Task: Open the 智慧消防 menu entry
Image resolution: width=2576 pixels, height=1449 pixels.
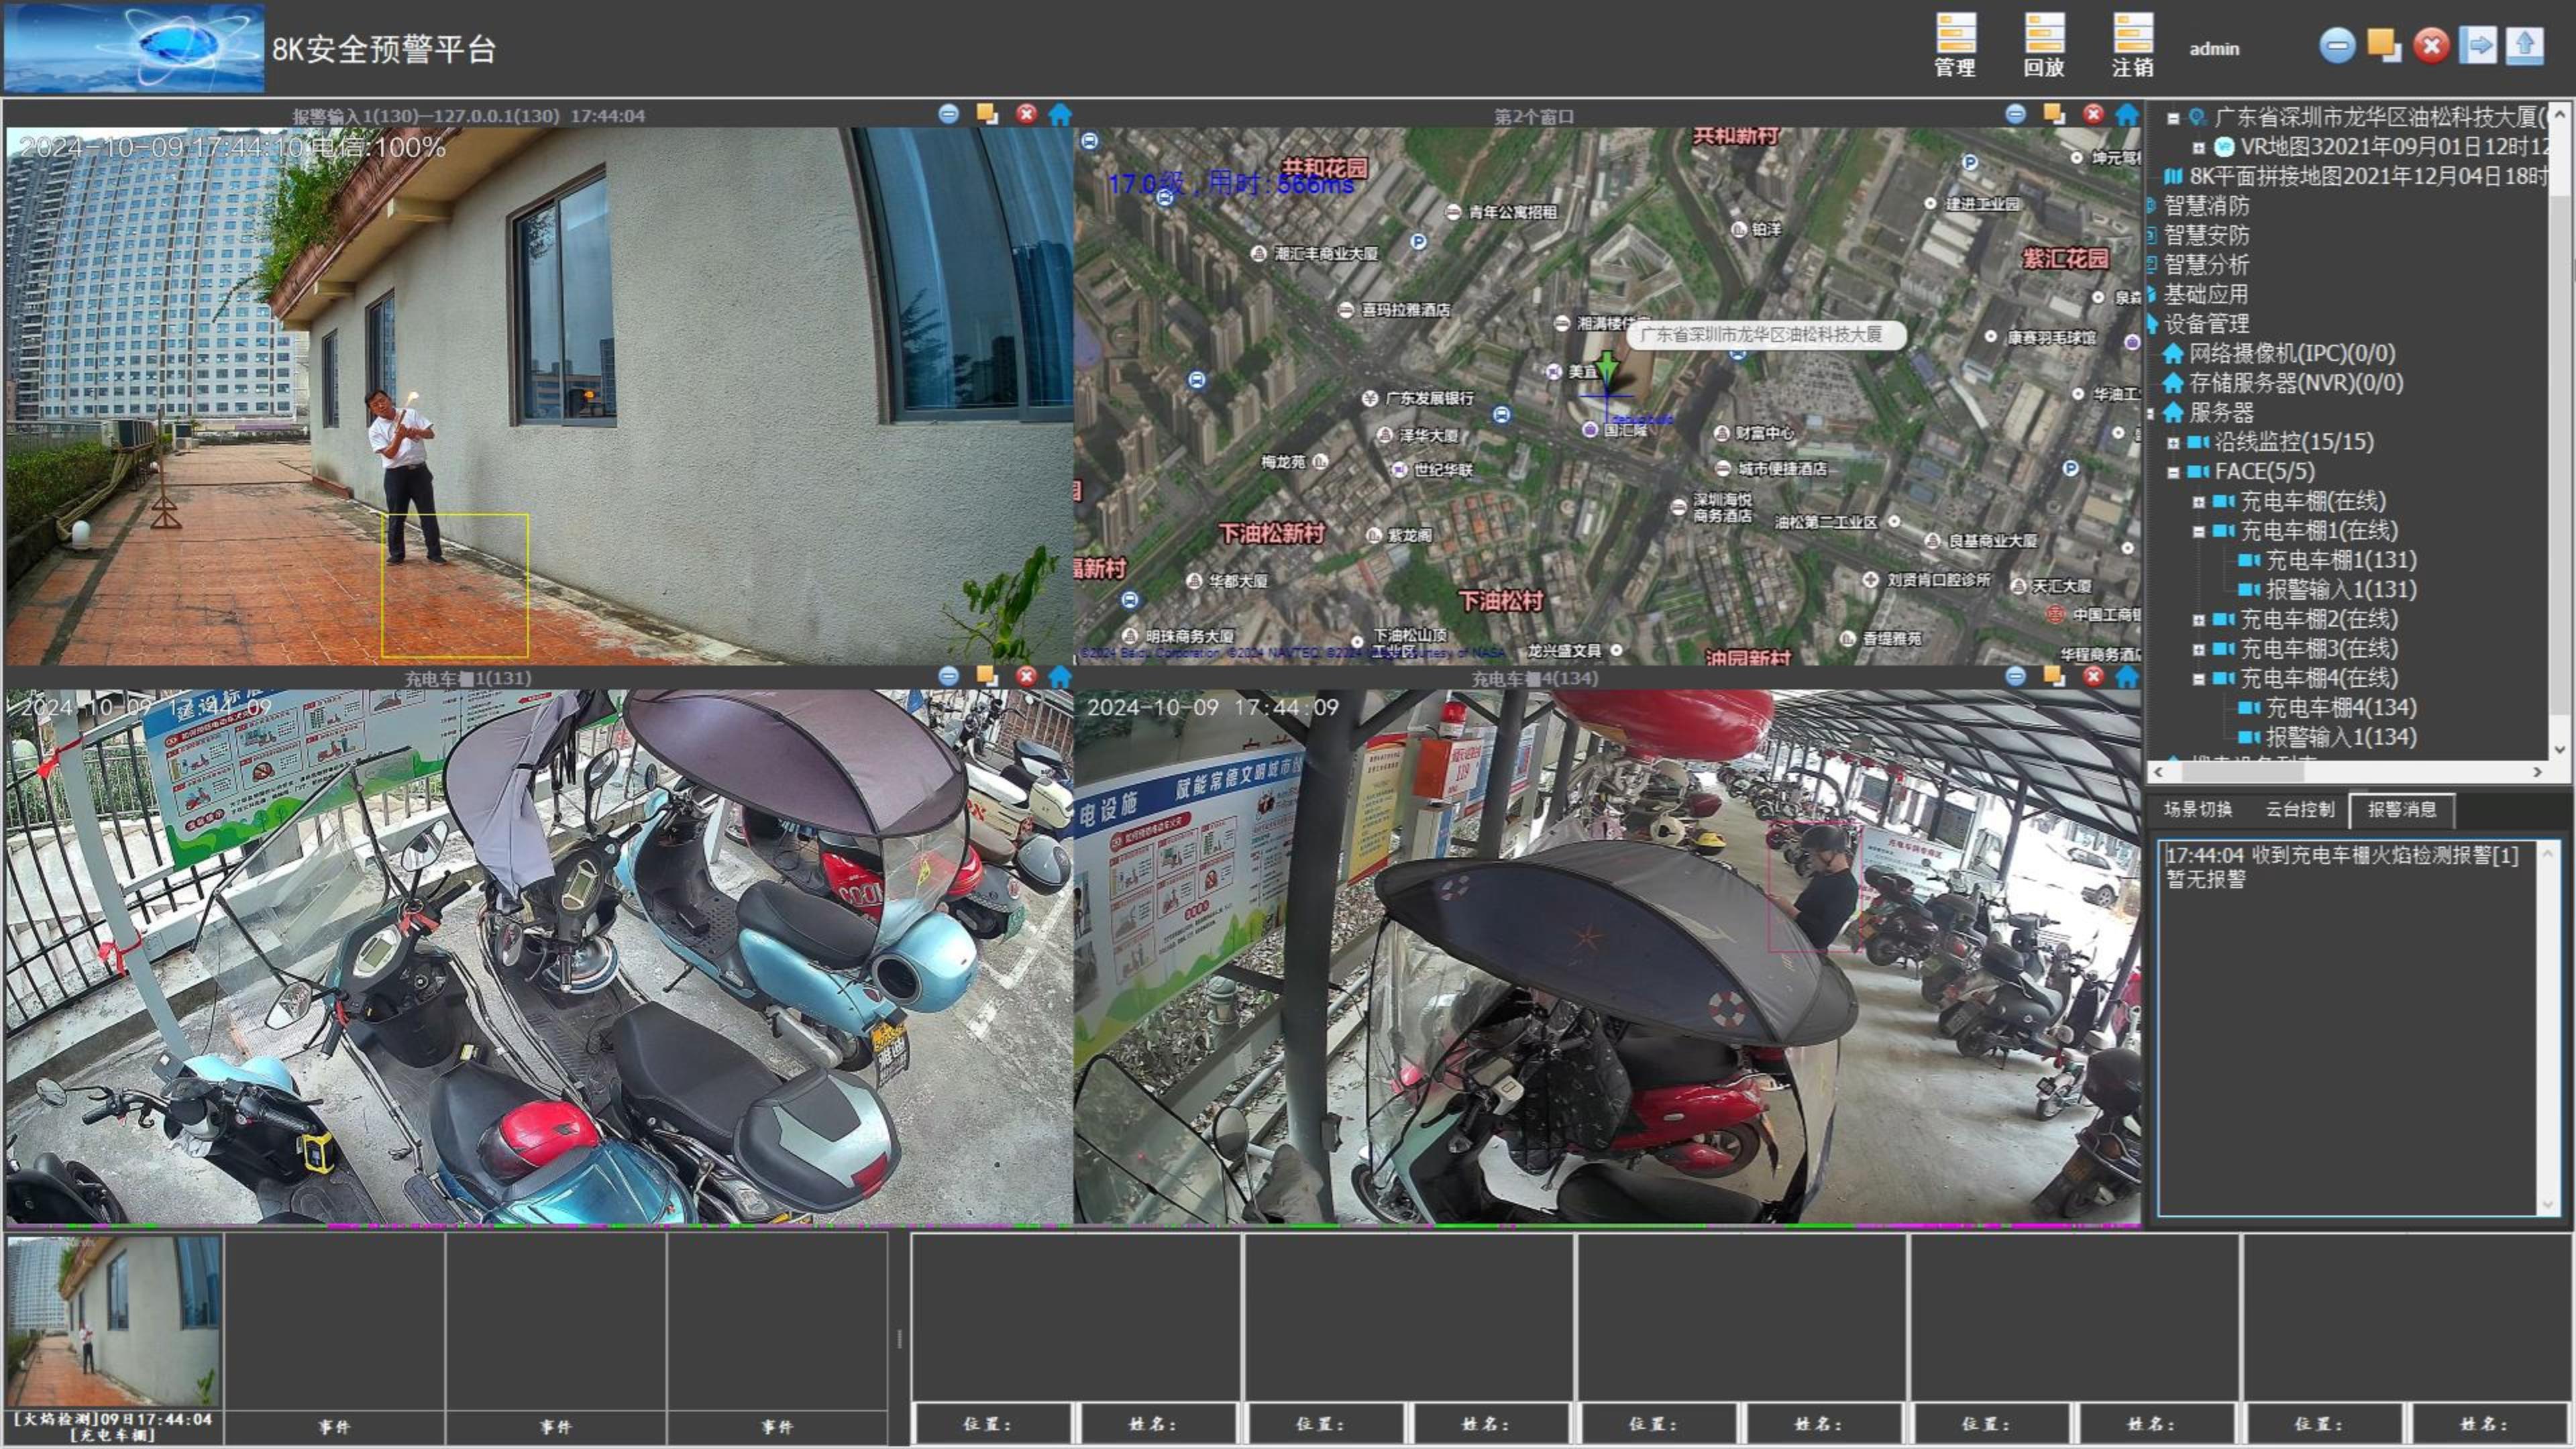Action: [x=2206, y=206]
